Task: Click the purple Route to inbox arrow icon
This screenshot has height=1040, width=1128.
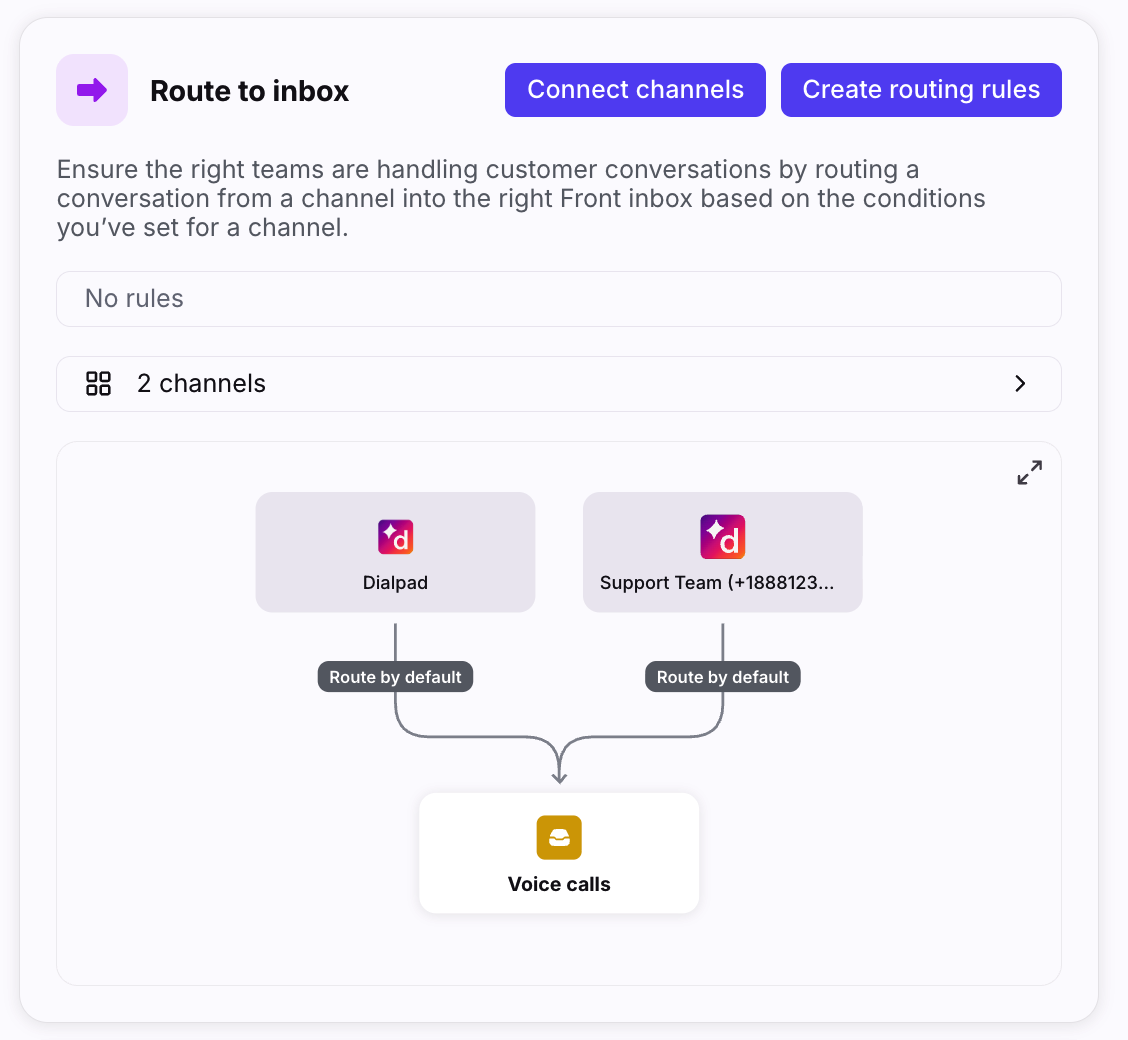Action: click(92, 90)
